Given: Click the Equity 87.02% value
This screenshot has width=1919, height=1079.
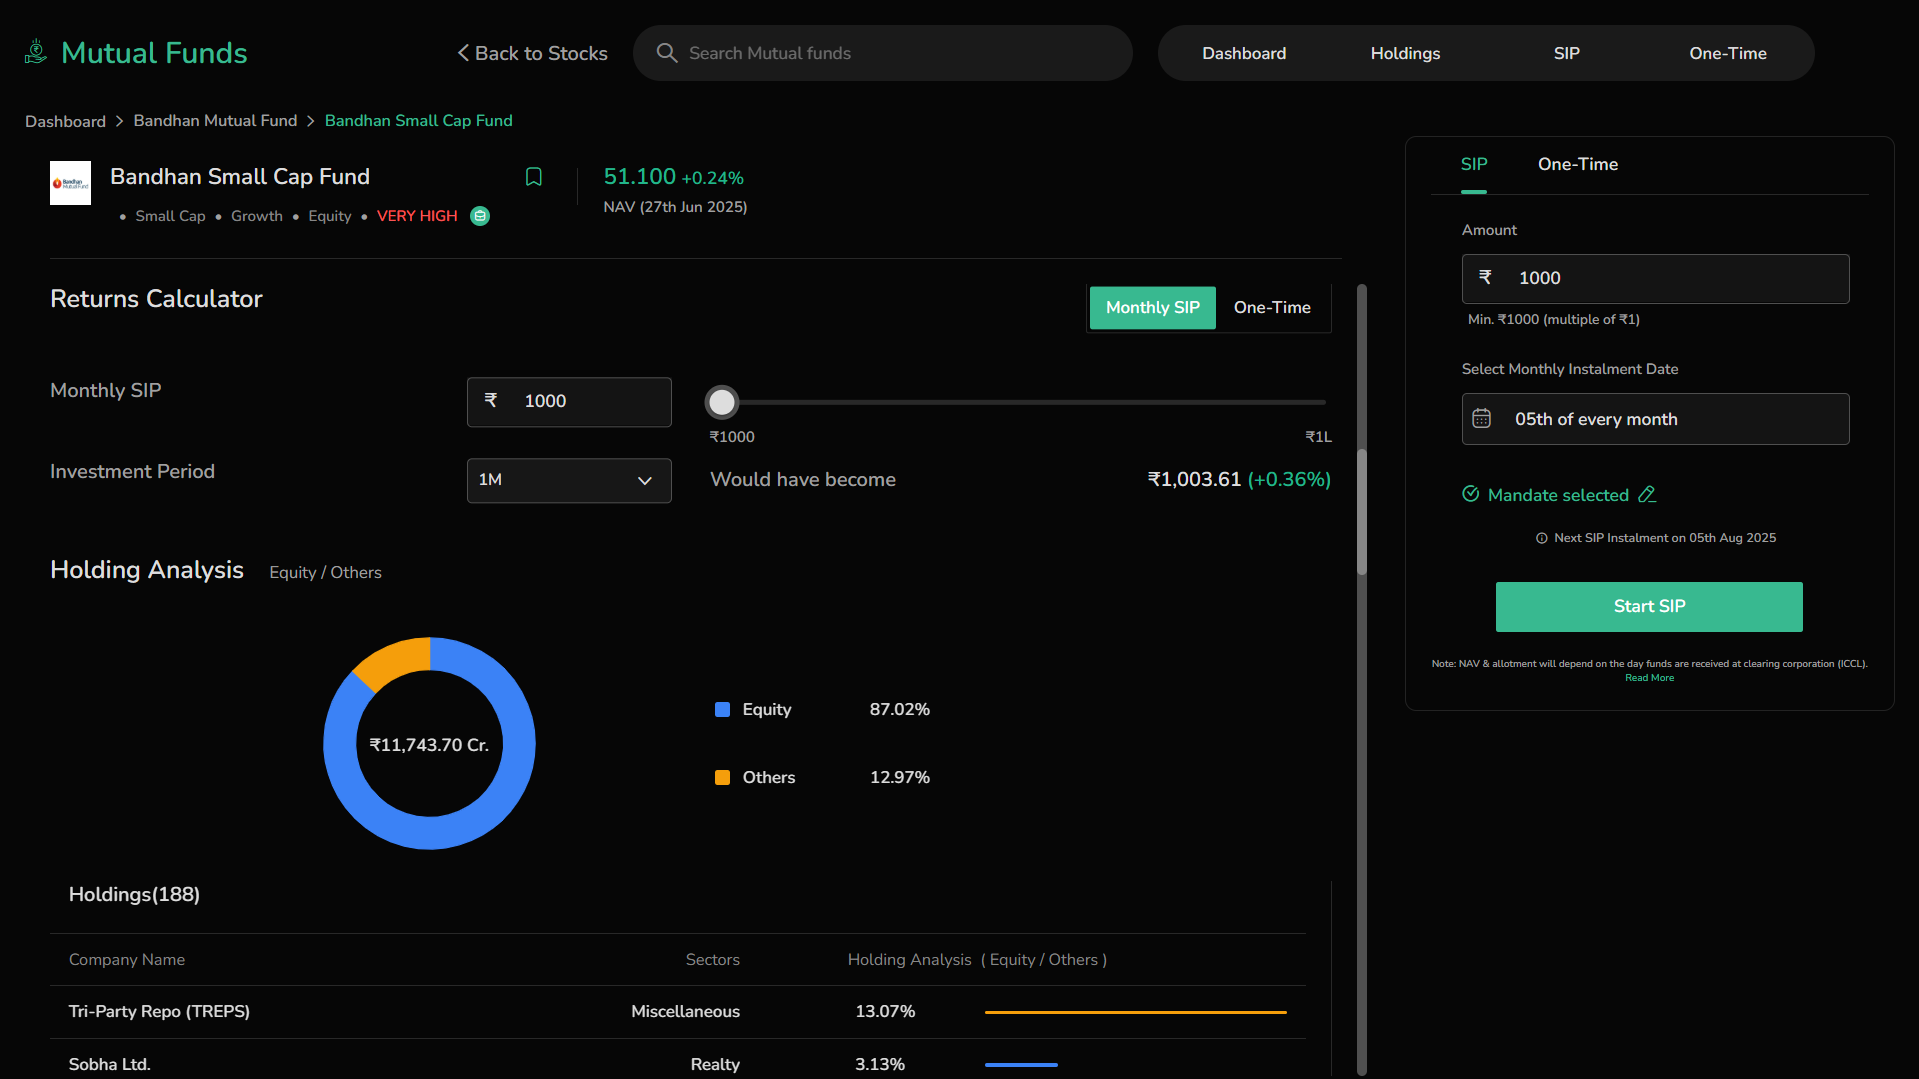Looking at the screenshot, I should click(899, 710).
